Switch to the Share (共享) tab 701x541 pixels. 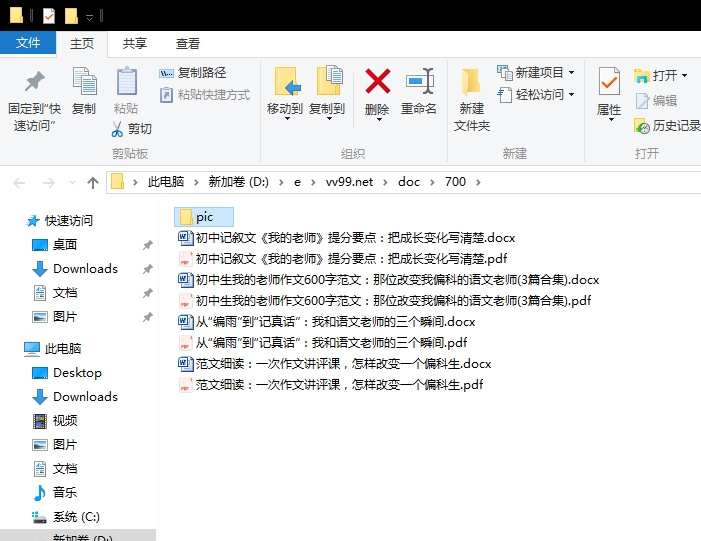tap(135, 44)
